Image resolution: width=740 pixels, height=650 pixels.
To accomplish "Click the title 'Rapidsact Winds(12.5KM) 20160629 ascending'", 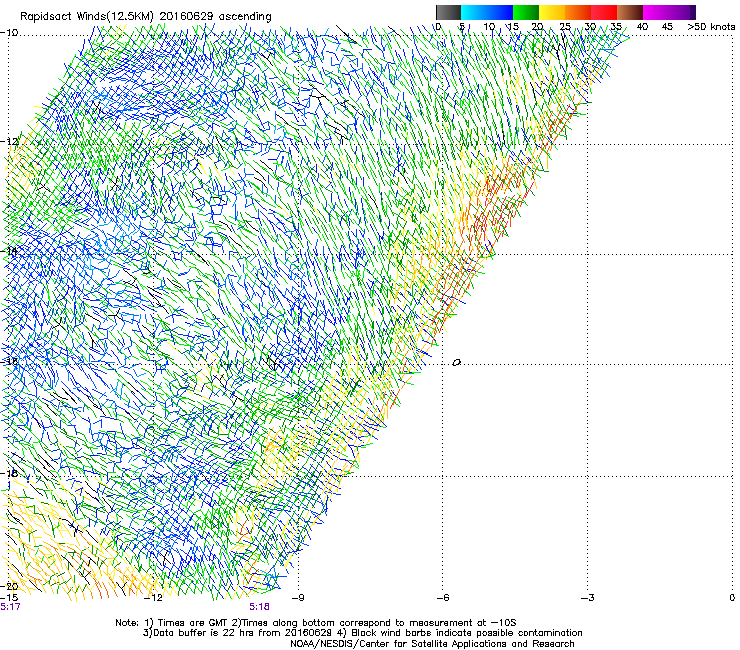I will (146, 17).
